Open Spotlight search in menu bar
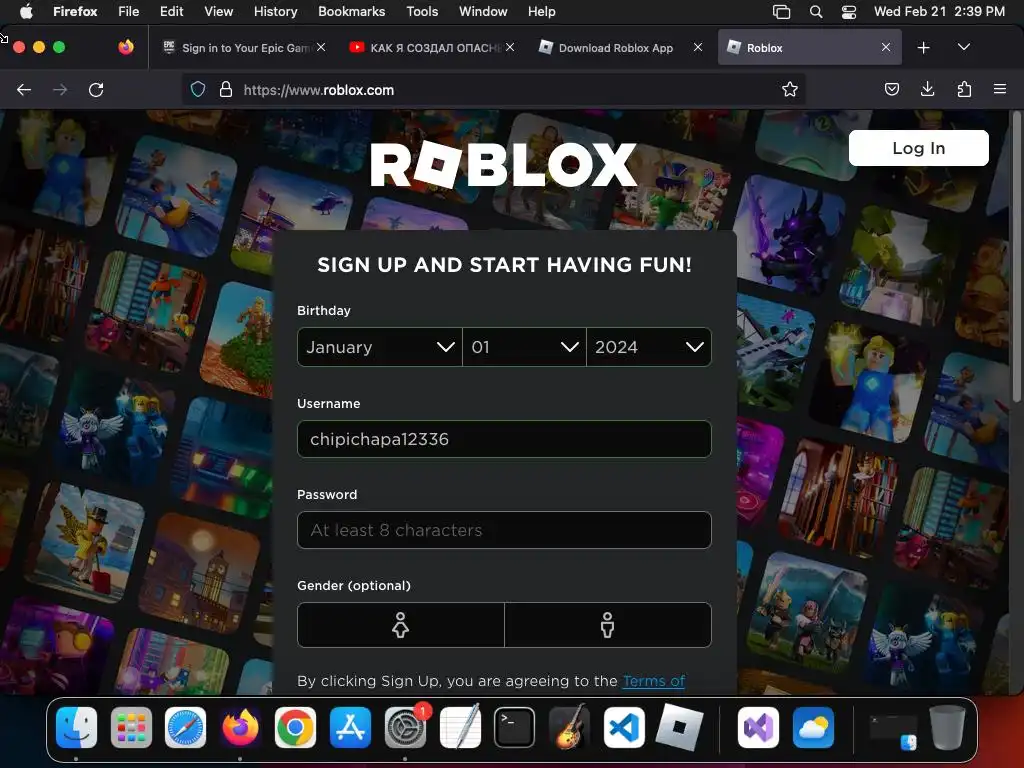Image resolution: width=1024 pixels, height=768 pixels. coord(816,12)
